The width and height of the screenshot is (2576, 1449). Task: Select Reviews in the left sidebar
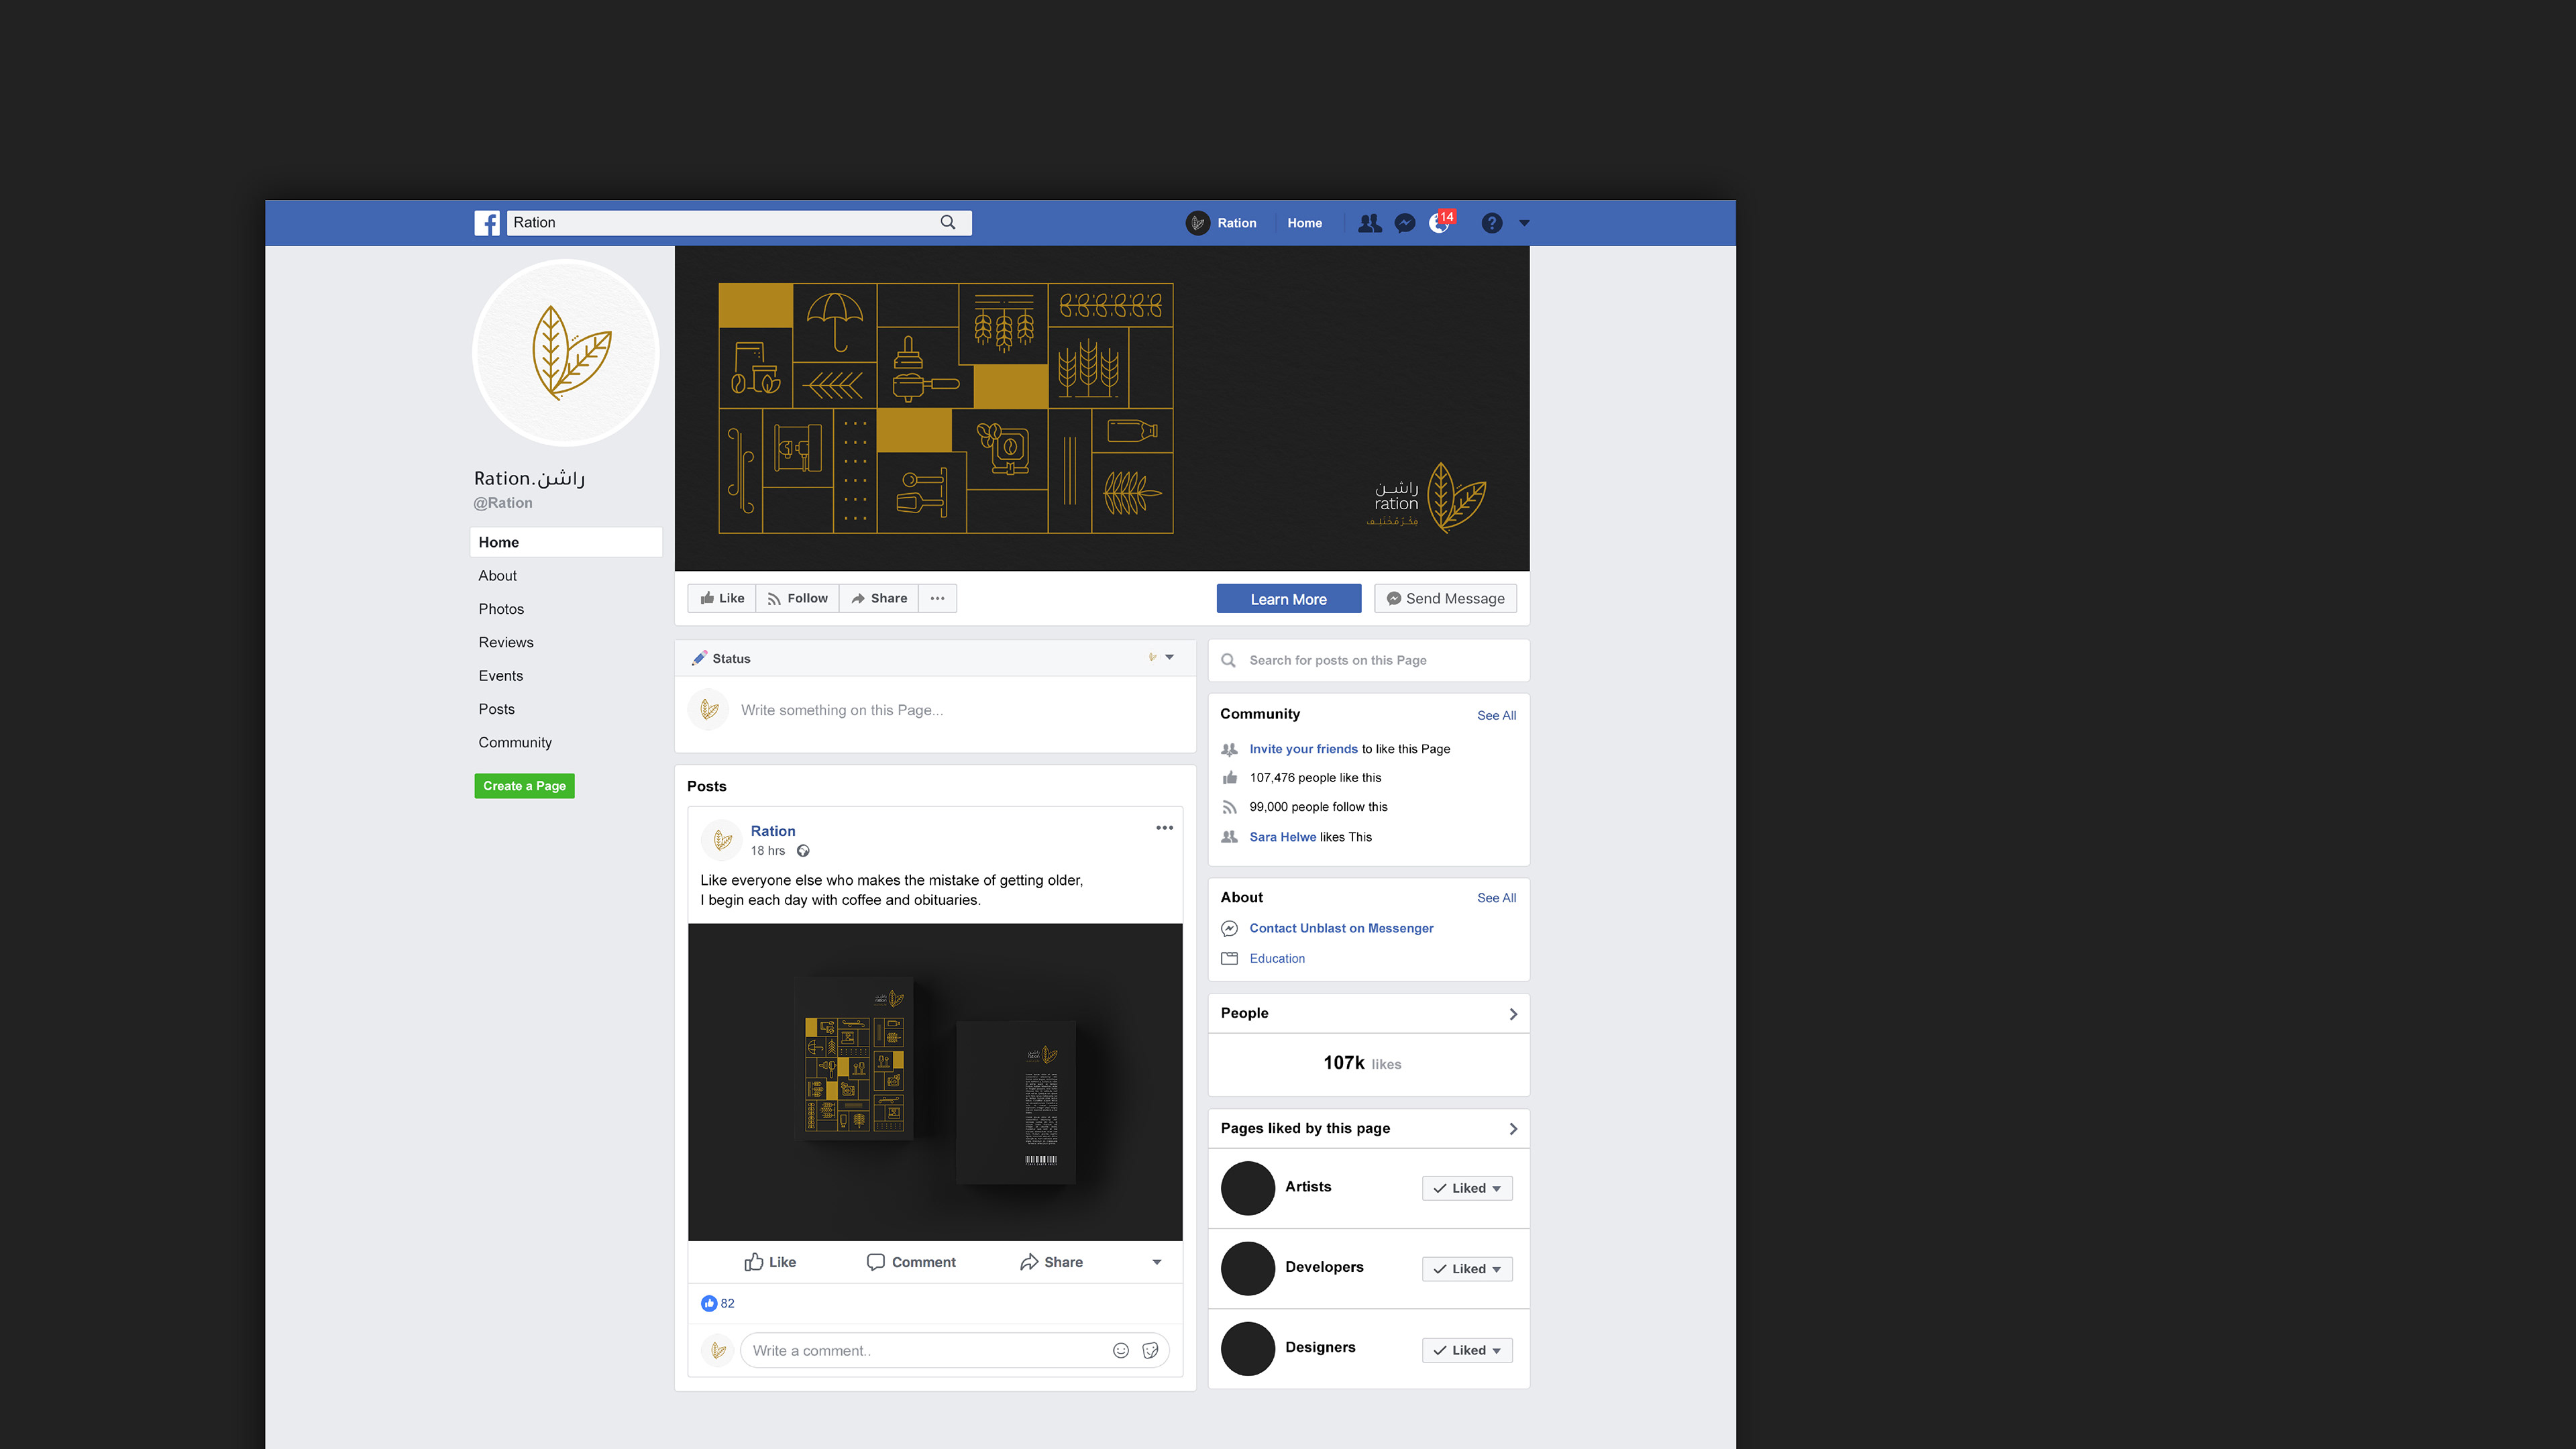(506, 642)
